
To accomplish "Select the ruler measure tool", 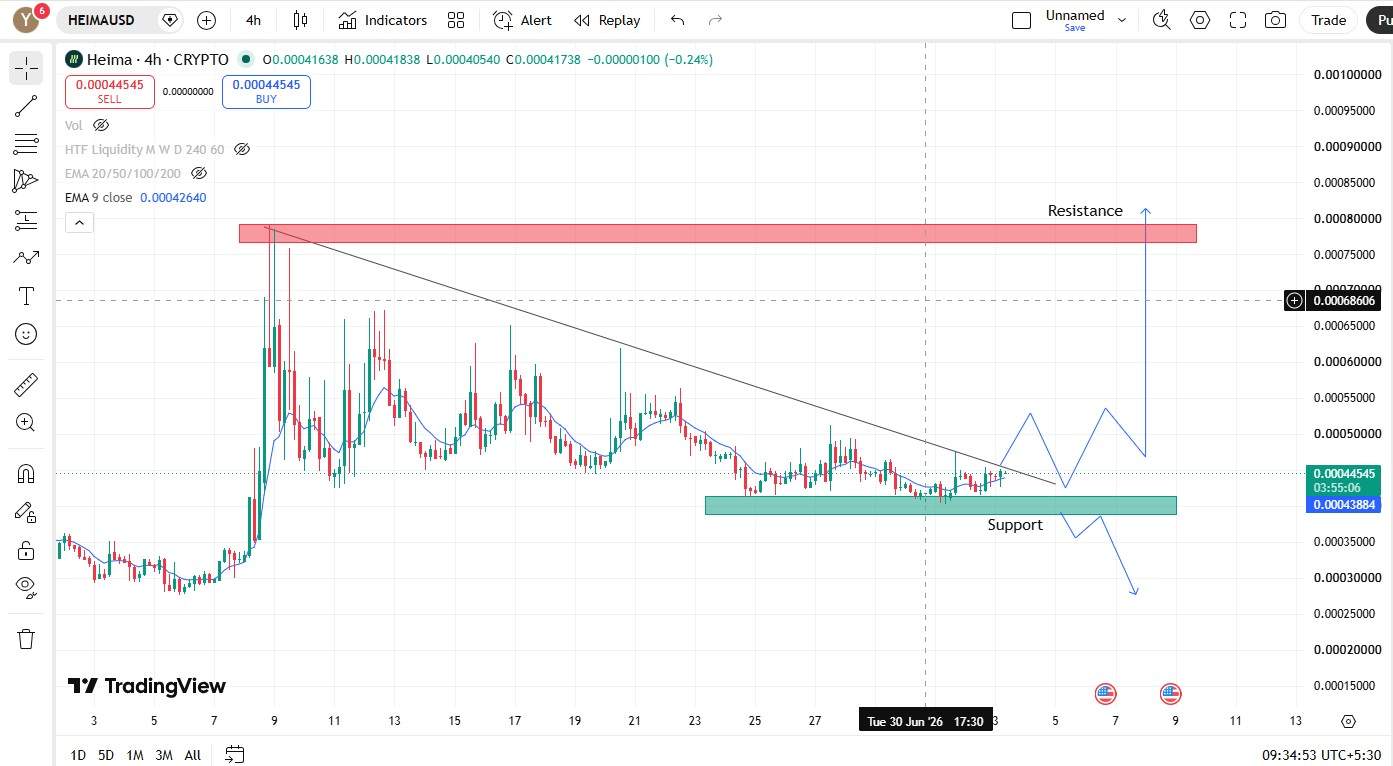I will click(27, 384).
